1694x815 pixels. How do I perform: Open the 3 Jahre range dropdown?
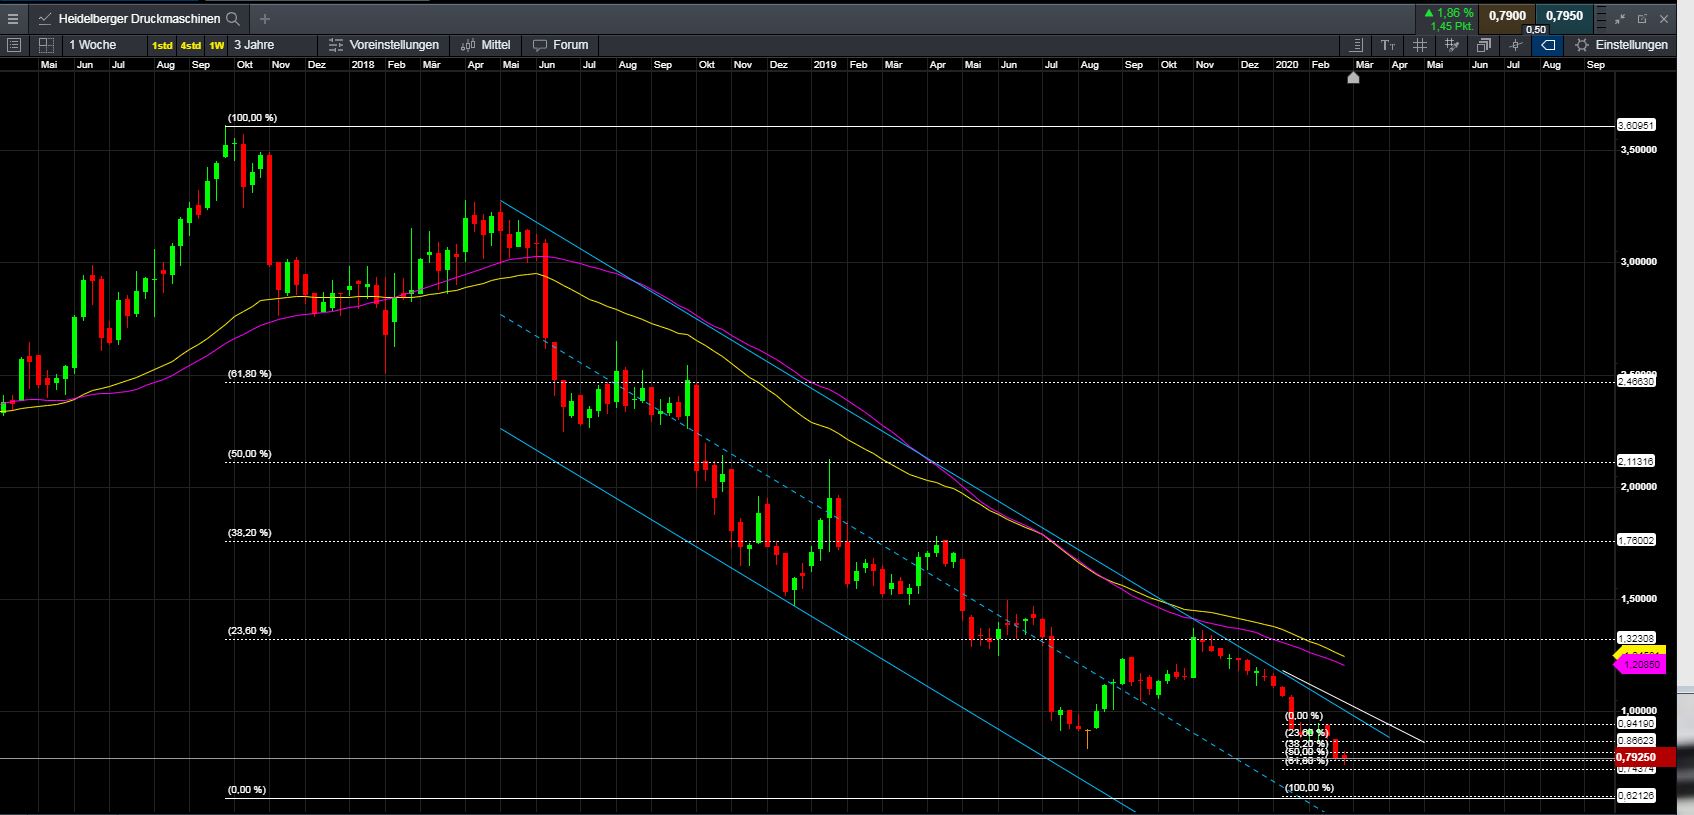(x=254, y=45)
